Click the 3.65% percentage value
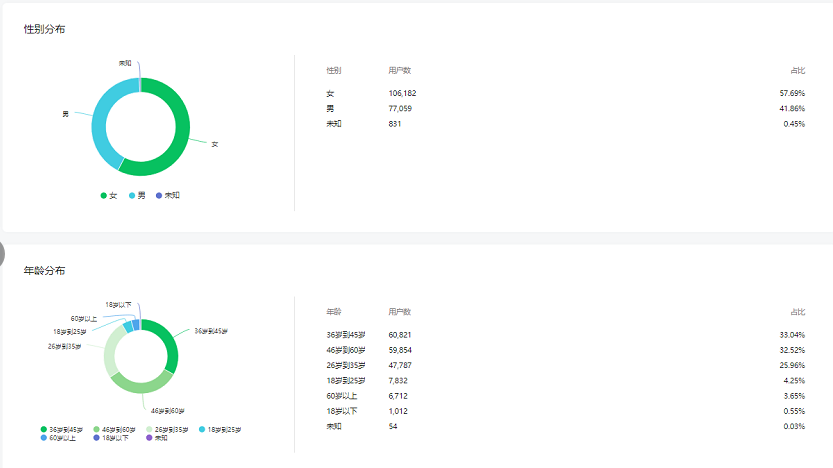This screenshot has width=833, height=468. (794, 396)
